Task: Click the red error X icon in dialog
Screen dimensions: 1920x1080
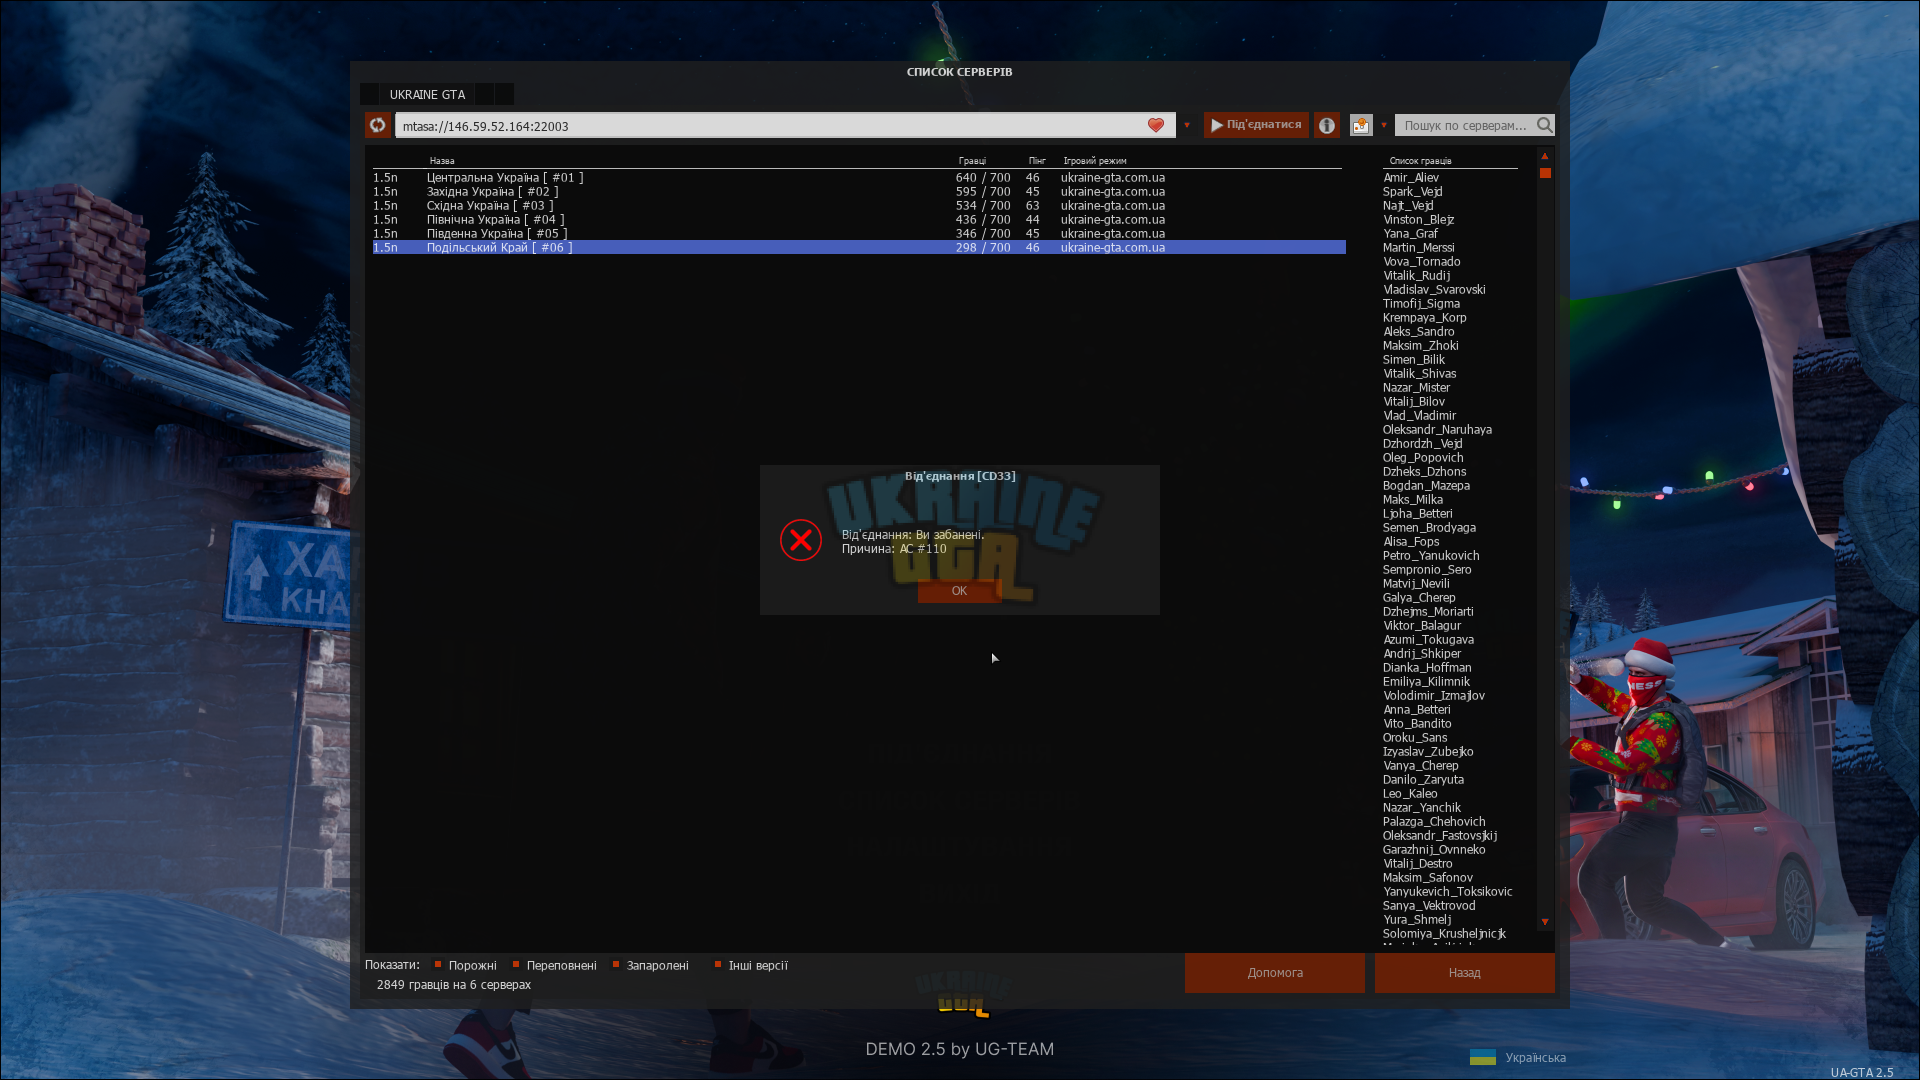Action: point(801,540)
